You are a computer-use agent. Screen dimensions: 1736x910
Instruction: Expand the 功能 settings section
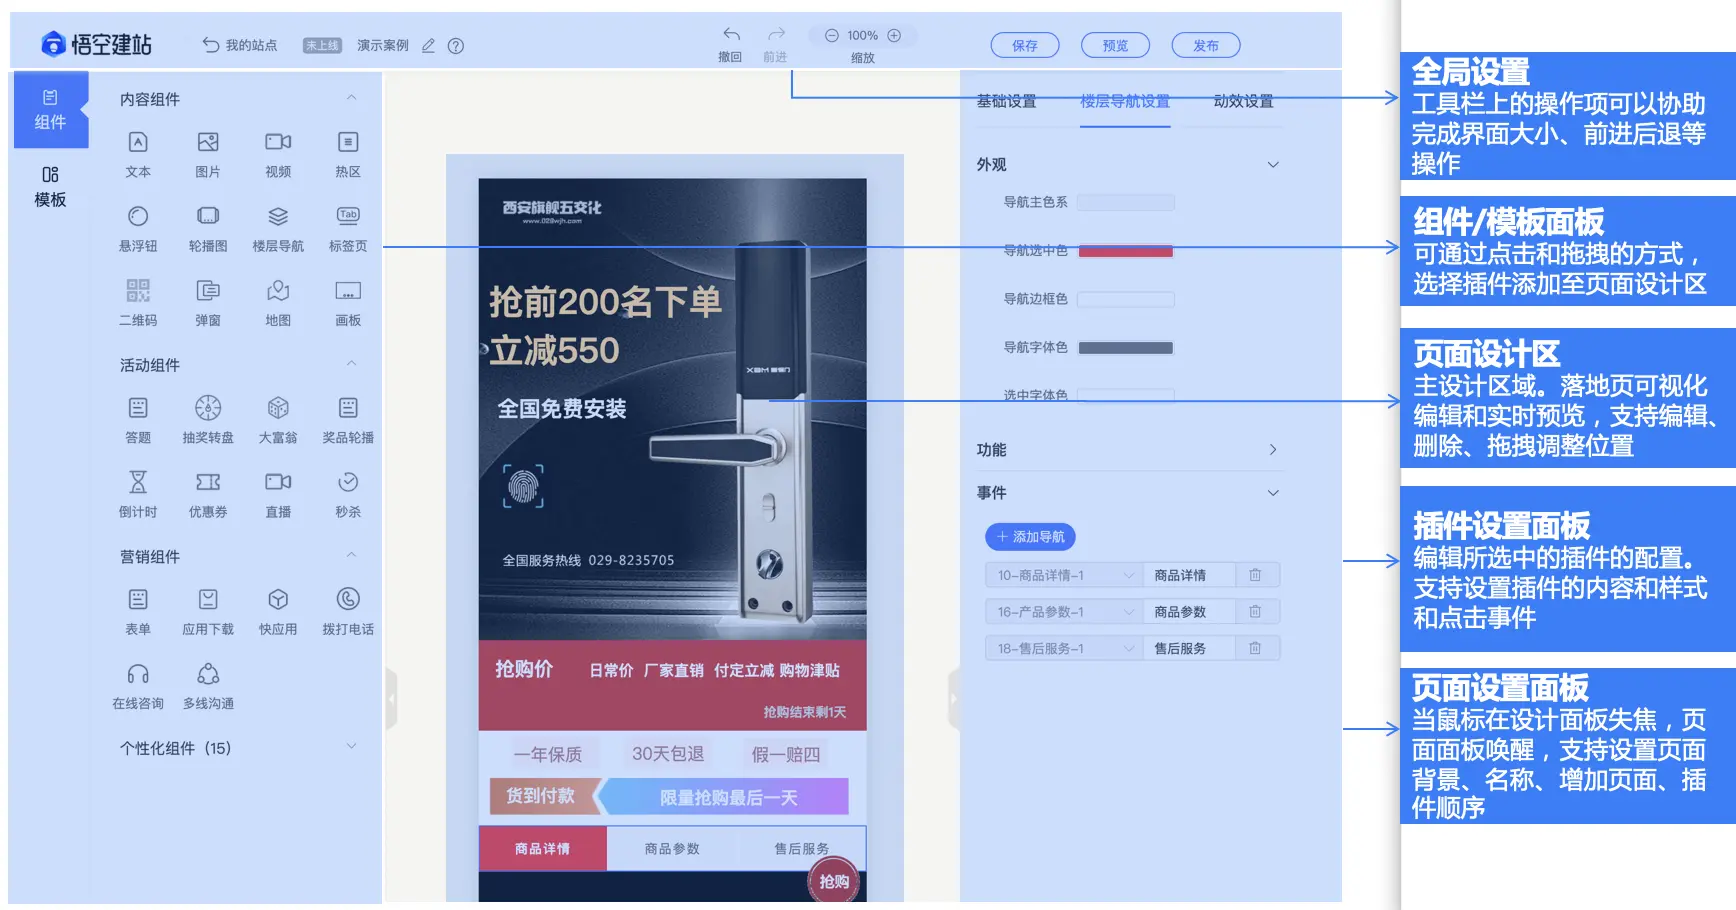pyautogui.click(x=1273, y=449)
